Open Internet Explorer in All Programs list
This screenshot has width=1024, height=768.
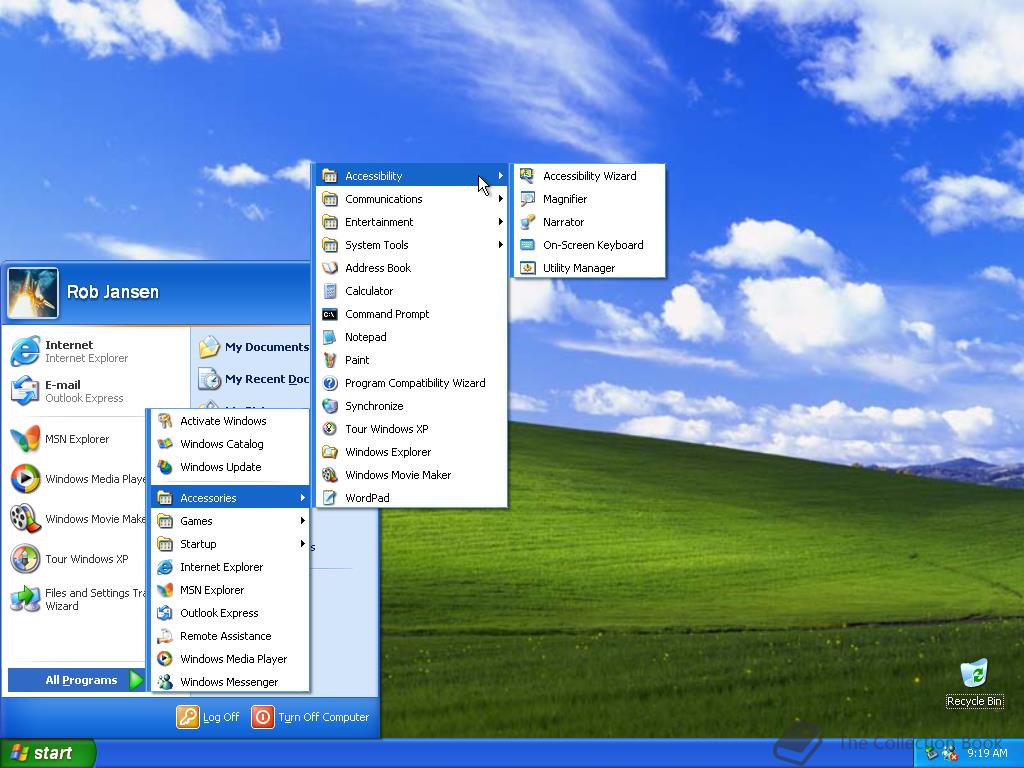(x=230, y=567)
